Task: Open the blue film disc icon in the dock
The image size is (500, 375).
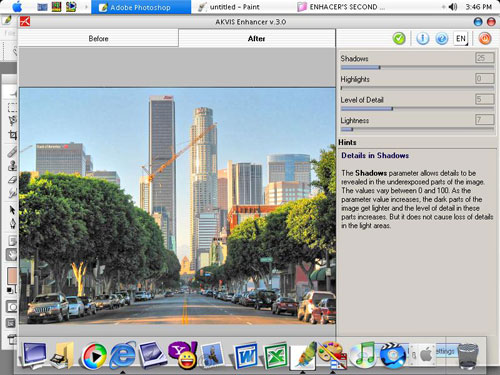Action: click(x=393, y=356)
